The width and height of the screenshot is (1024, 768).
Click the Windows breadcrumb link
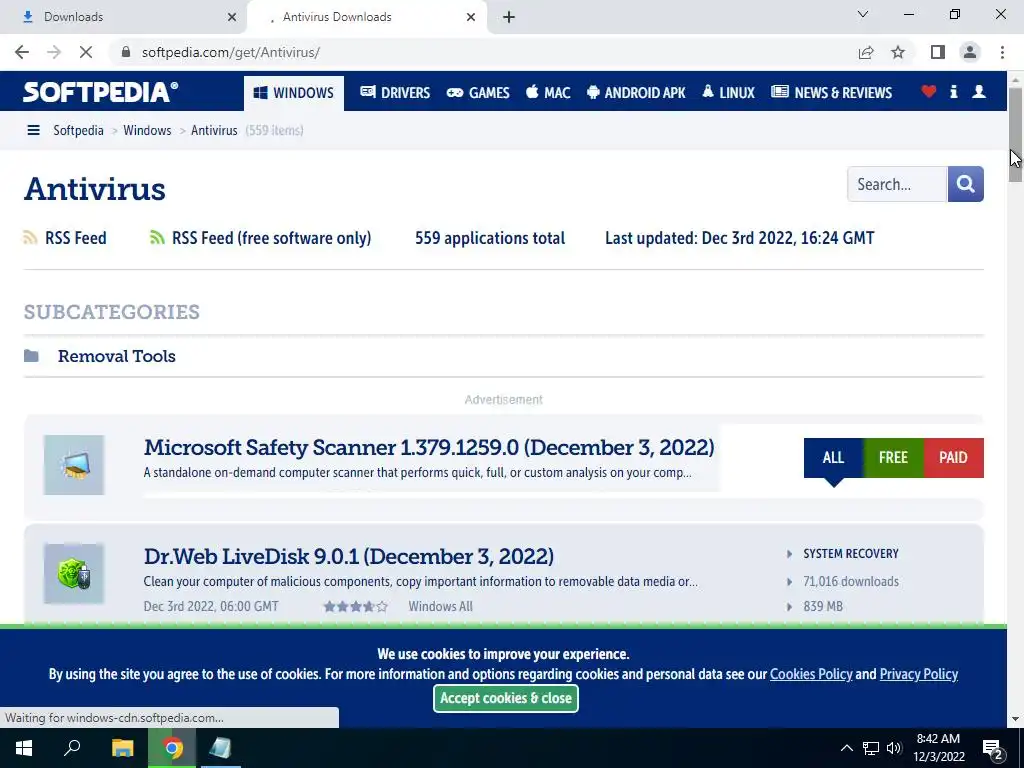[x=147, y=130]
